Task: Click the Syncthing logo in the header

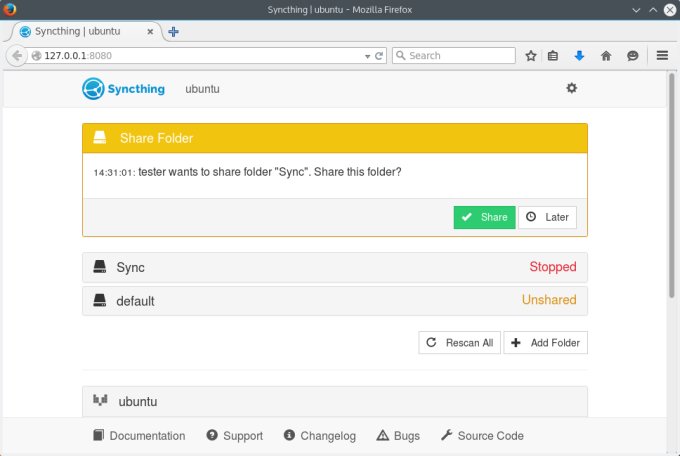Action: [125, 89]
